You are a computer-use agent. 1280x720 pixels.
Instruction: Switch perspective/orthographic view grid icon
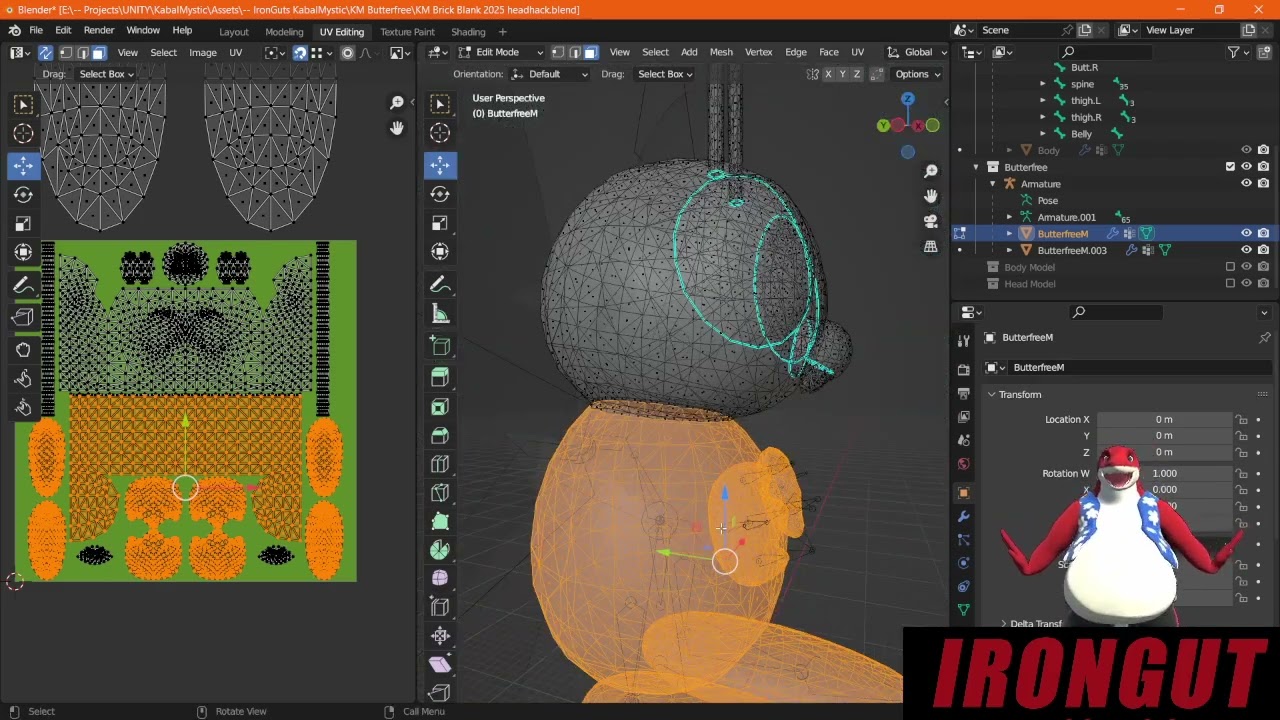click(931, 246)
